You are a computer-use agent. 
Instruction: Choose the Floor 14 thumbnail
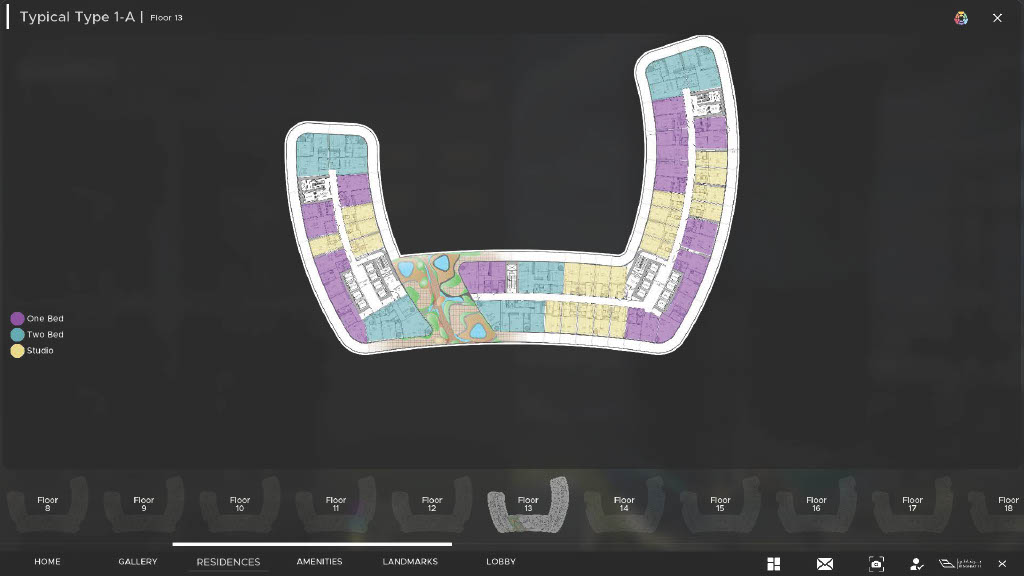pos(624,504)
